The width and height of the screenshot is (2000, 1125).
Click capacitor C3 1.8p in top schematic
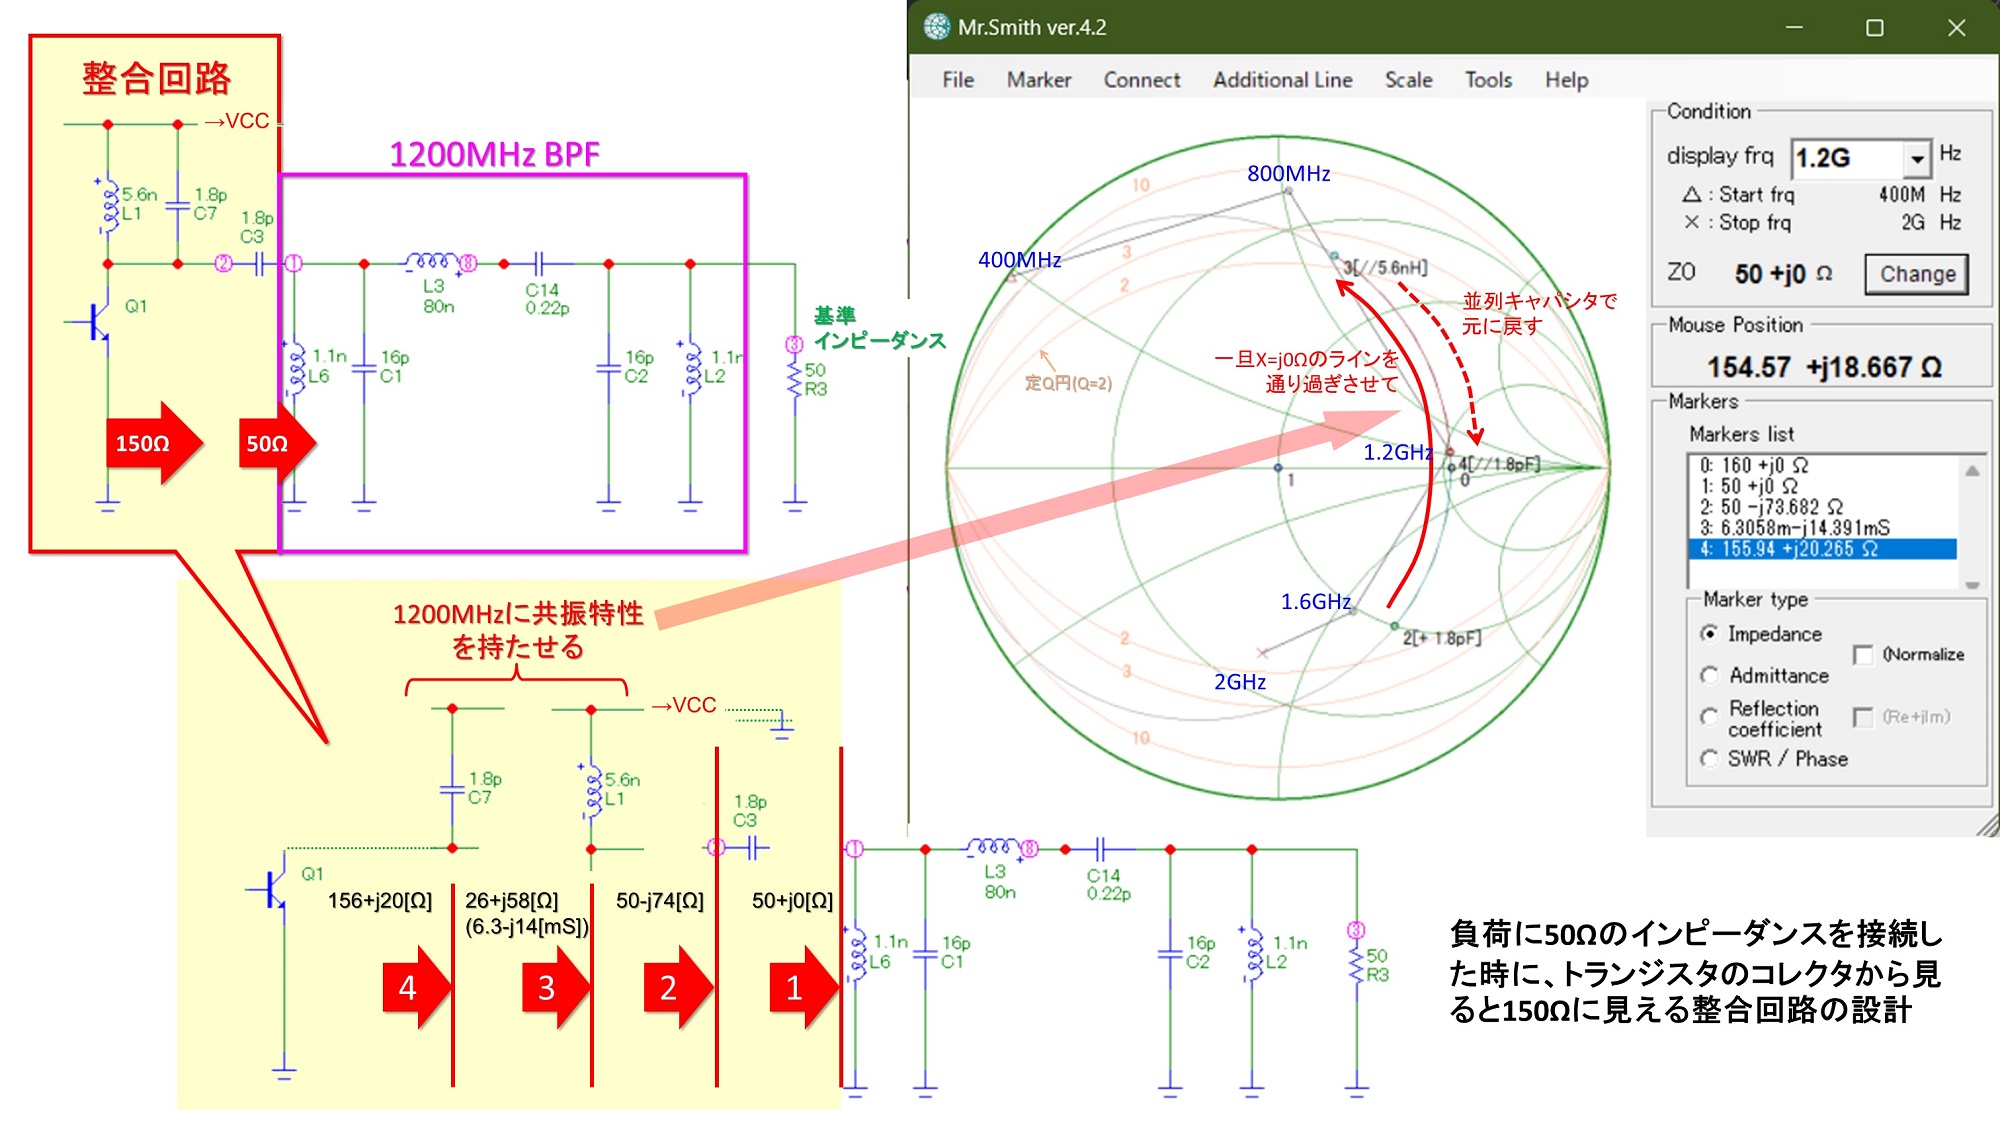(x=260, y=264)
